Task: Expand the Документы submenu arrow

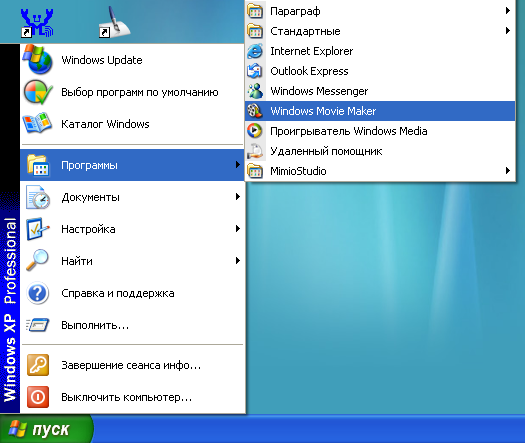Action: [237, 197]
